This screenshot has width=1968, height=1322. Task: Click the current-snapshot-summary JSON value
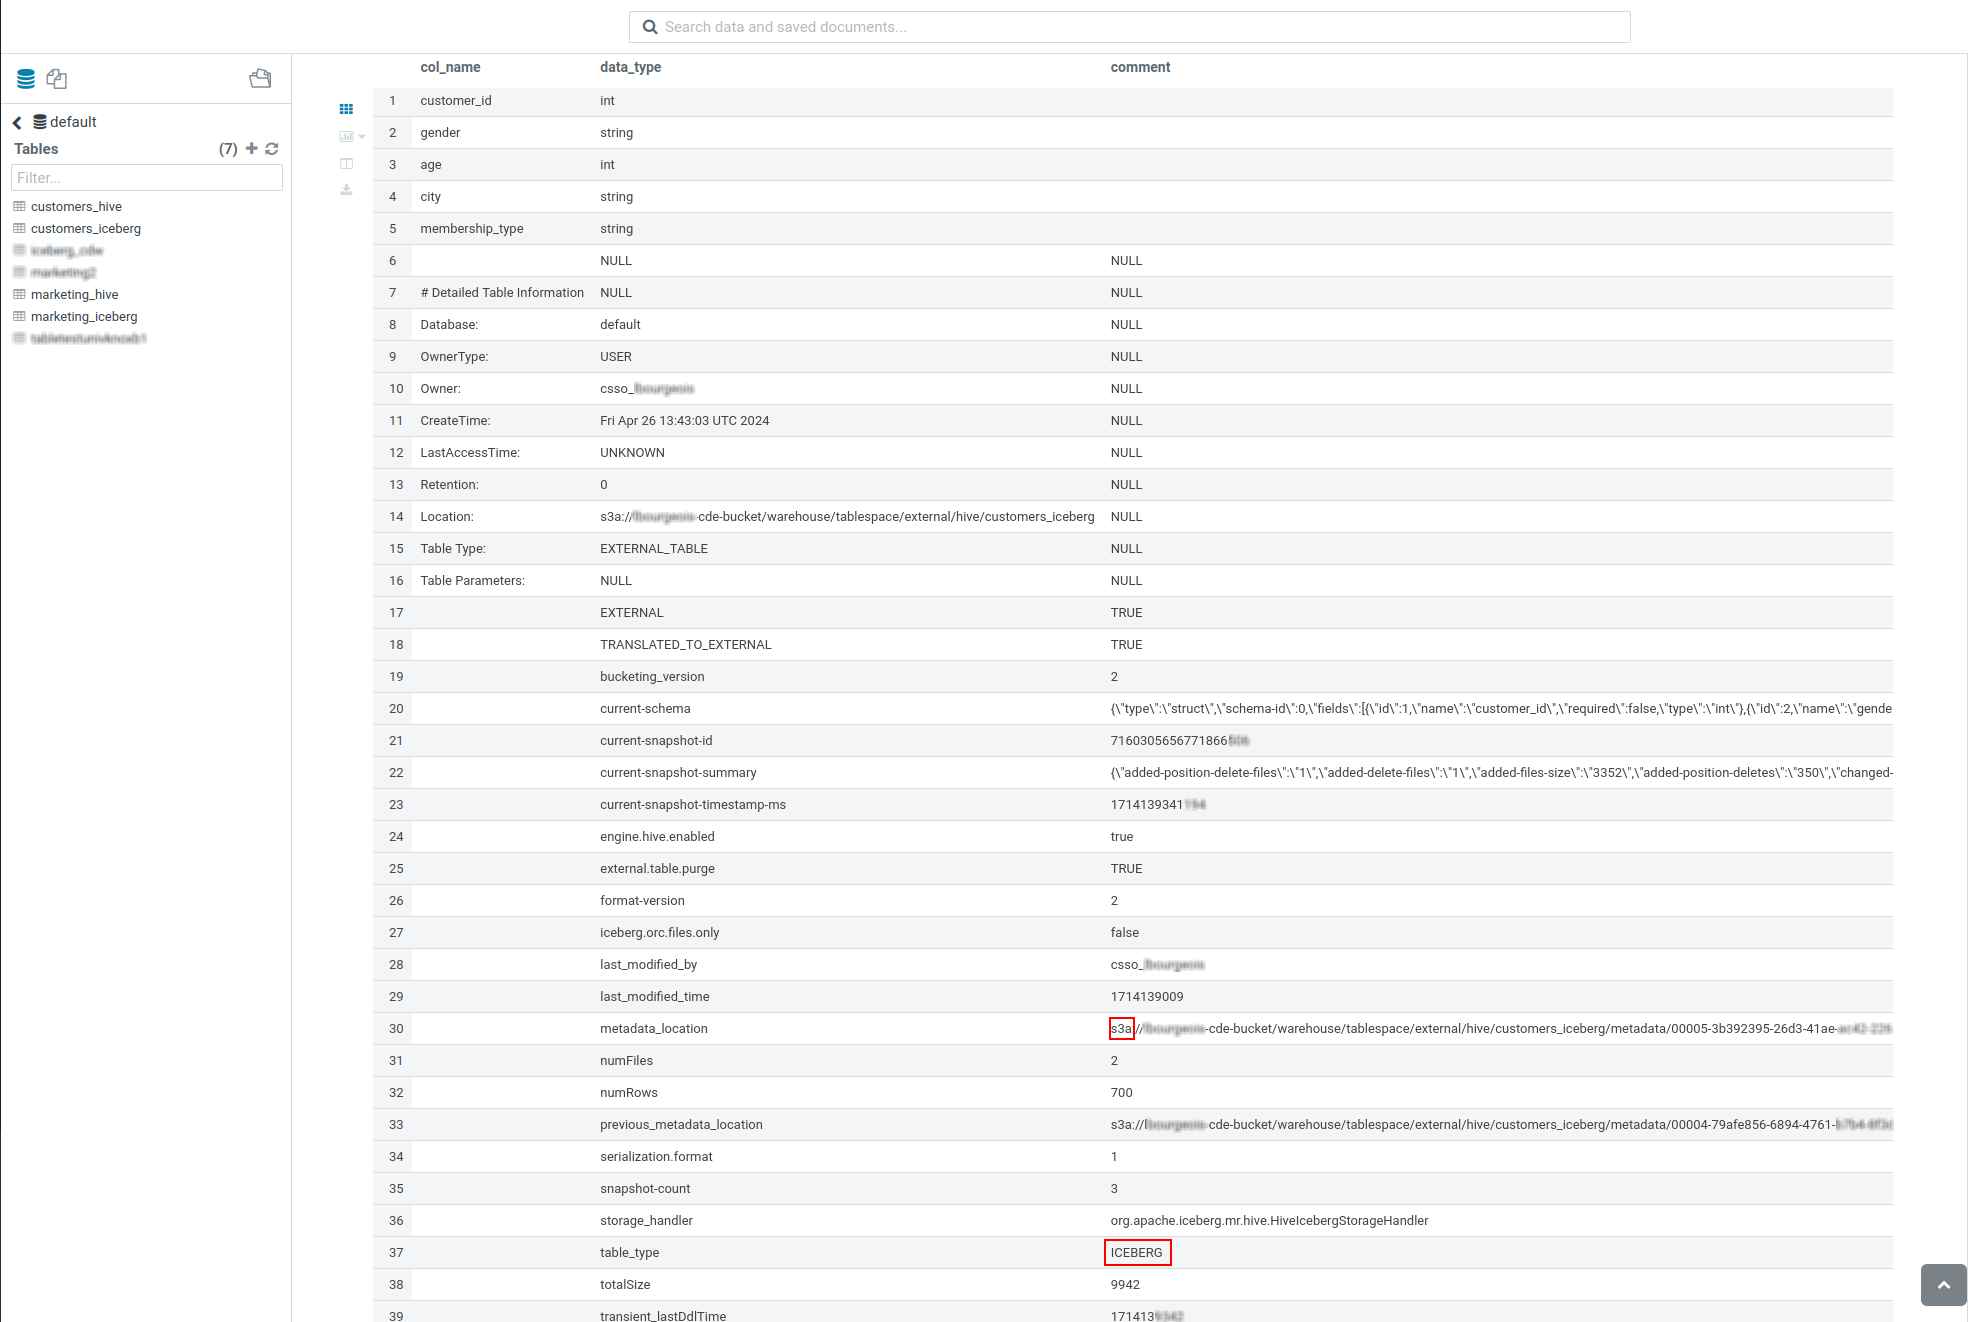[1501, 773]
